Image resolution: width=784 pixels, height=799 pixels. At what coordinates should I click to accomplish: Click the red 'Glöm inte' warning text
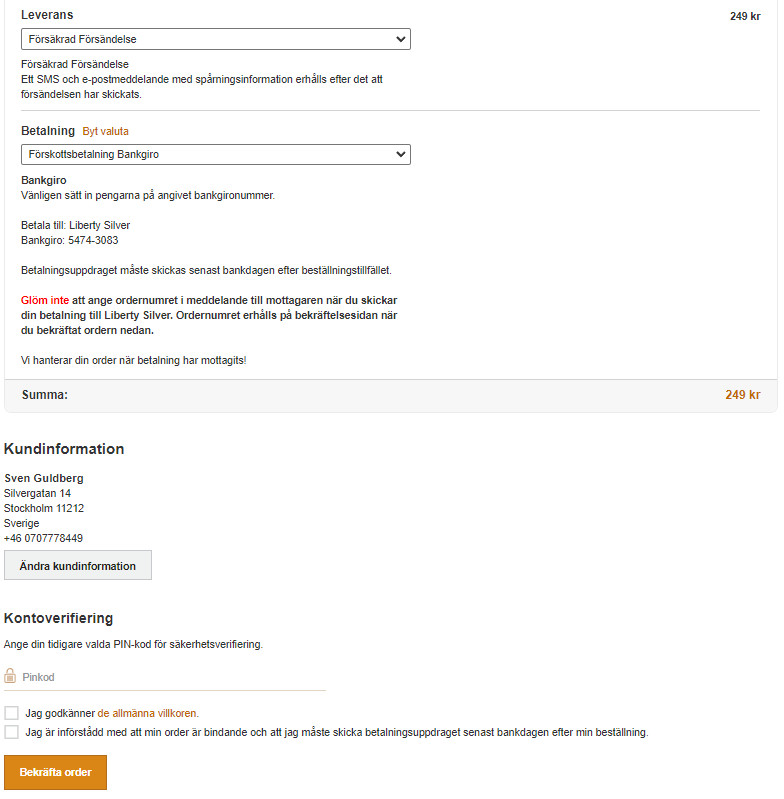[45, 301]
